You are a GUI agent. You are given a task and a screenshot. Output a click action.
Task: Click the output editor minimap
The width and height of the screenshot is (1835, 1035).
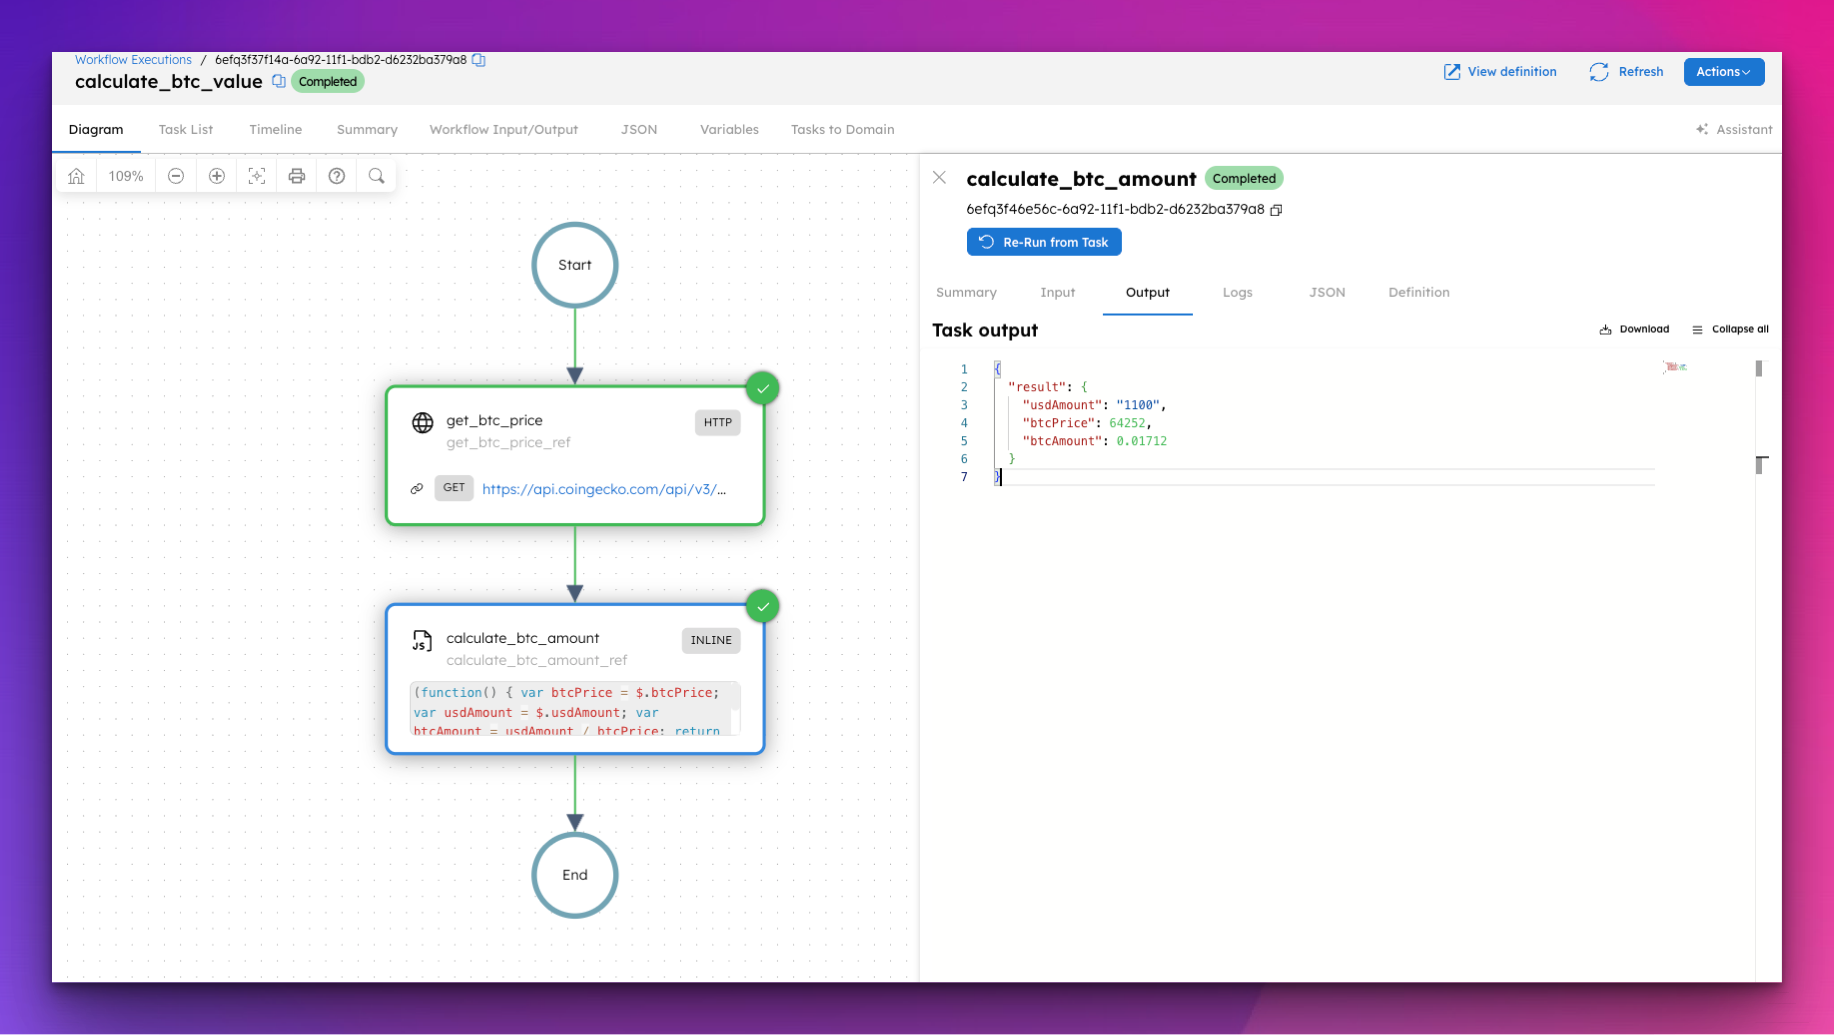pos(1675,367)
